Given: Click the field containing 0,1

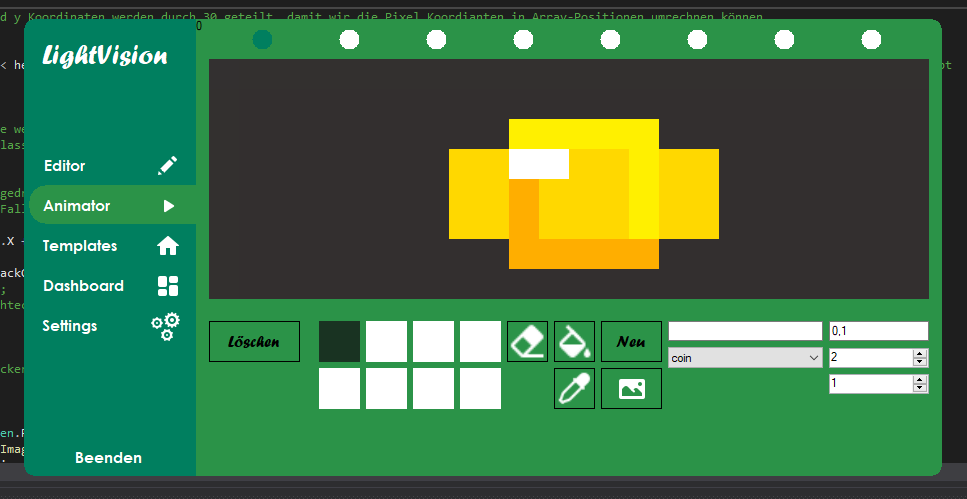Looking at the screenshot, I should [878, 331].
